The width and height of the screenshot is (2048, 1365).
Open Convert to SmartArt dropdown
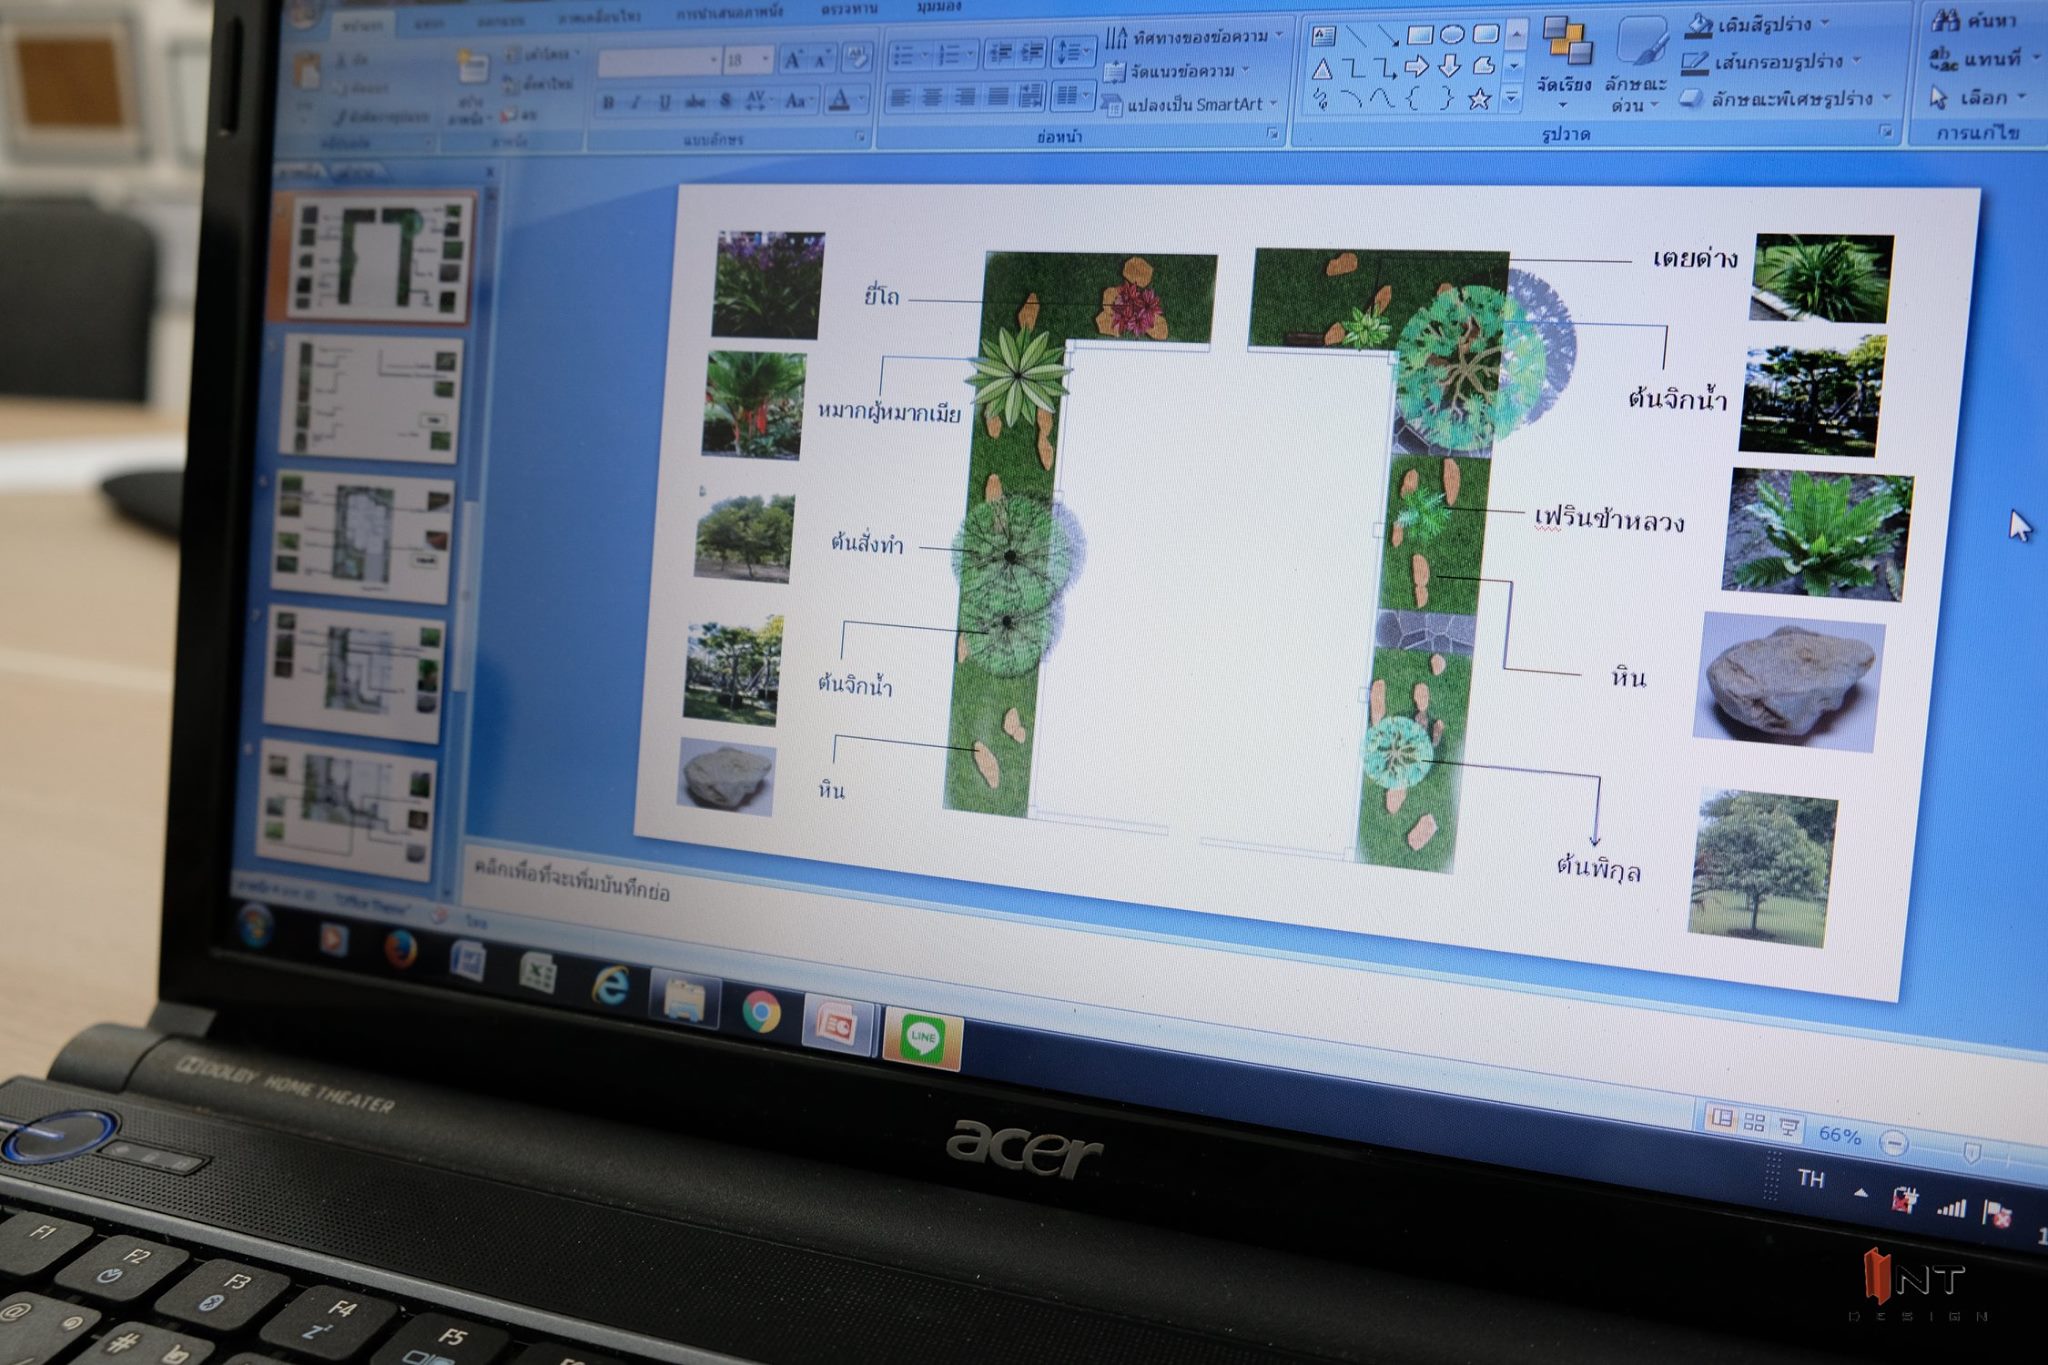pyautogui.click(x=1190, y=104)
